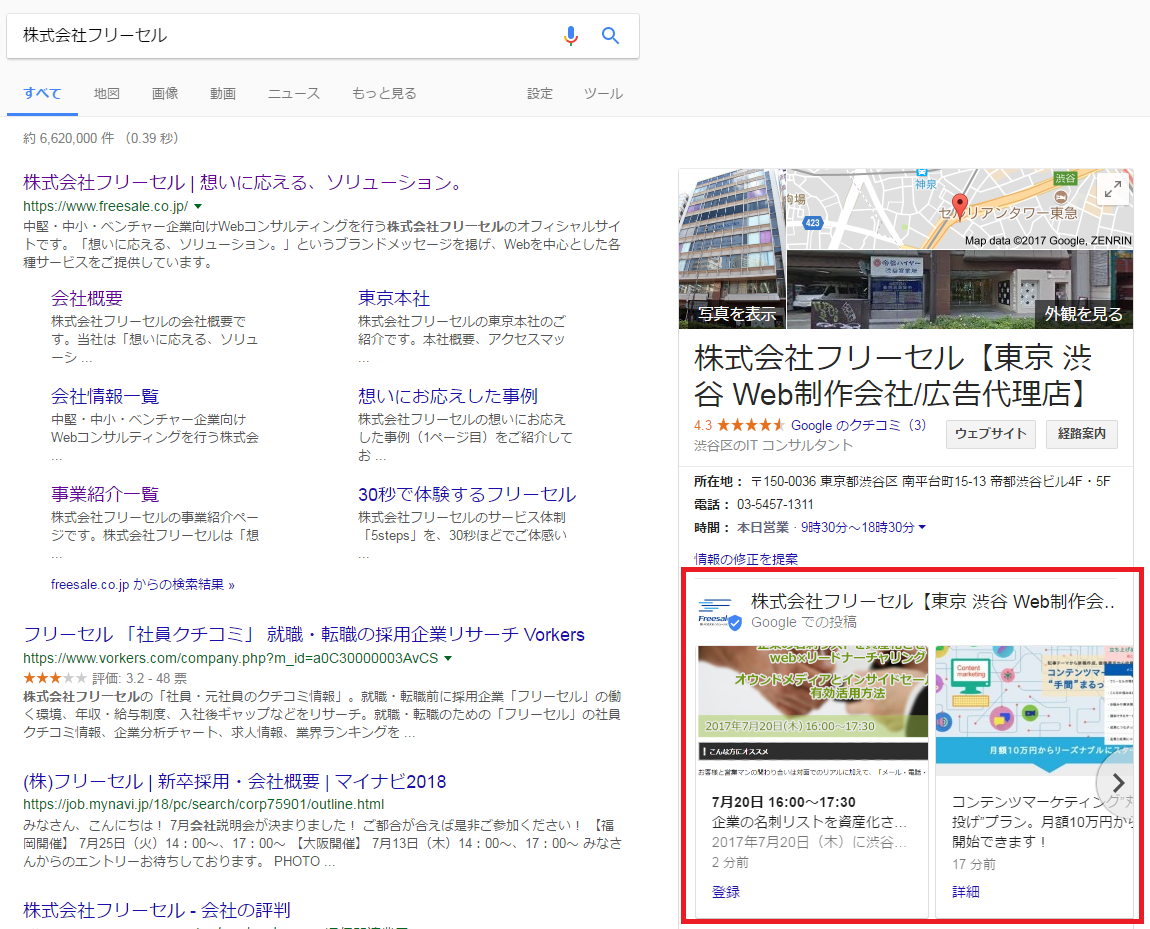
Task: Open the 株式会社フリーセル - 会社の評判 result
Action: coord(157,911)
